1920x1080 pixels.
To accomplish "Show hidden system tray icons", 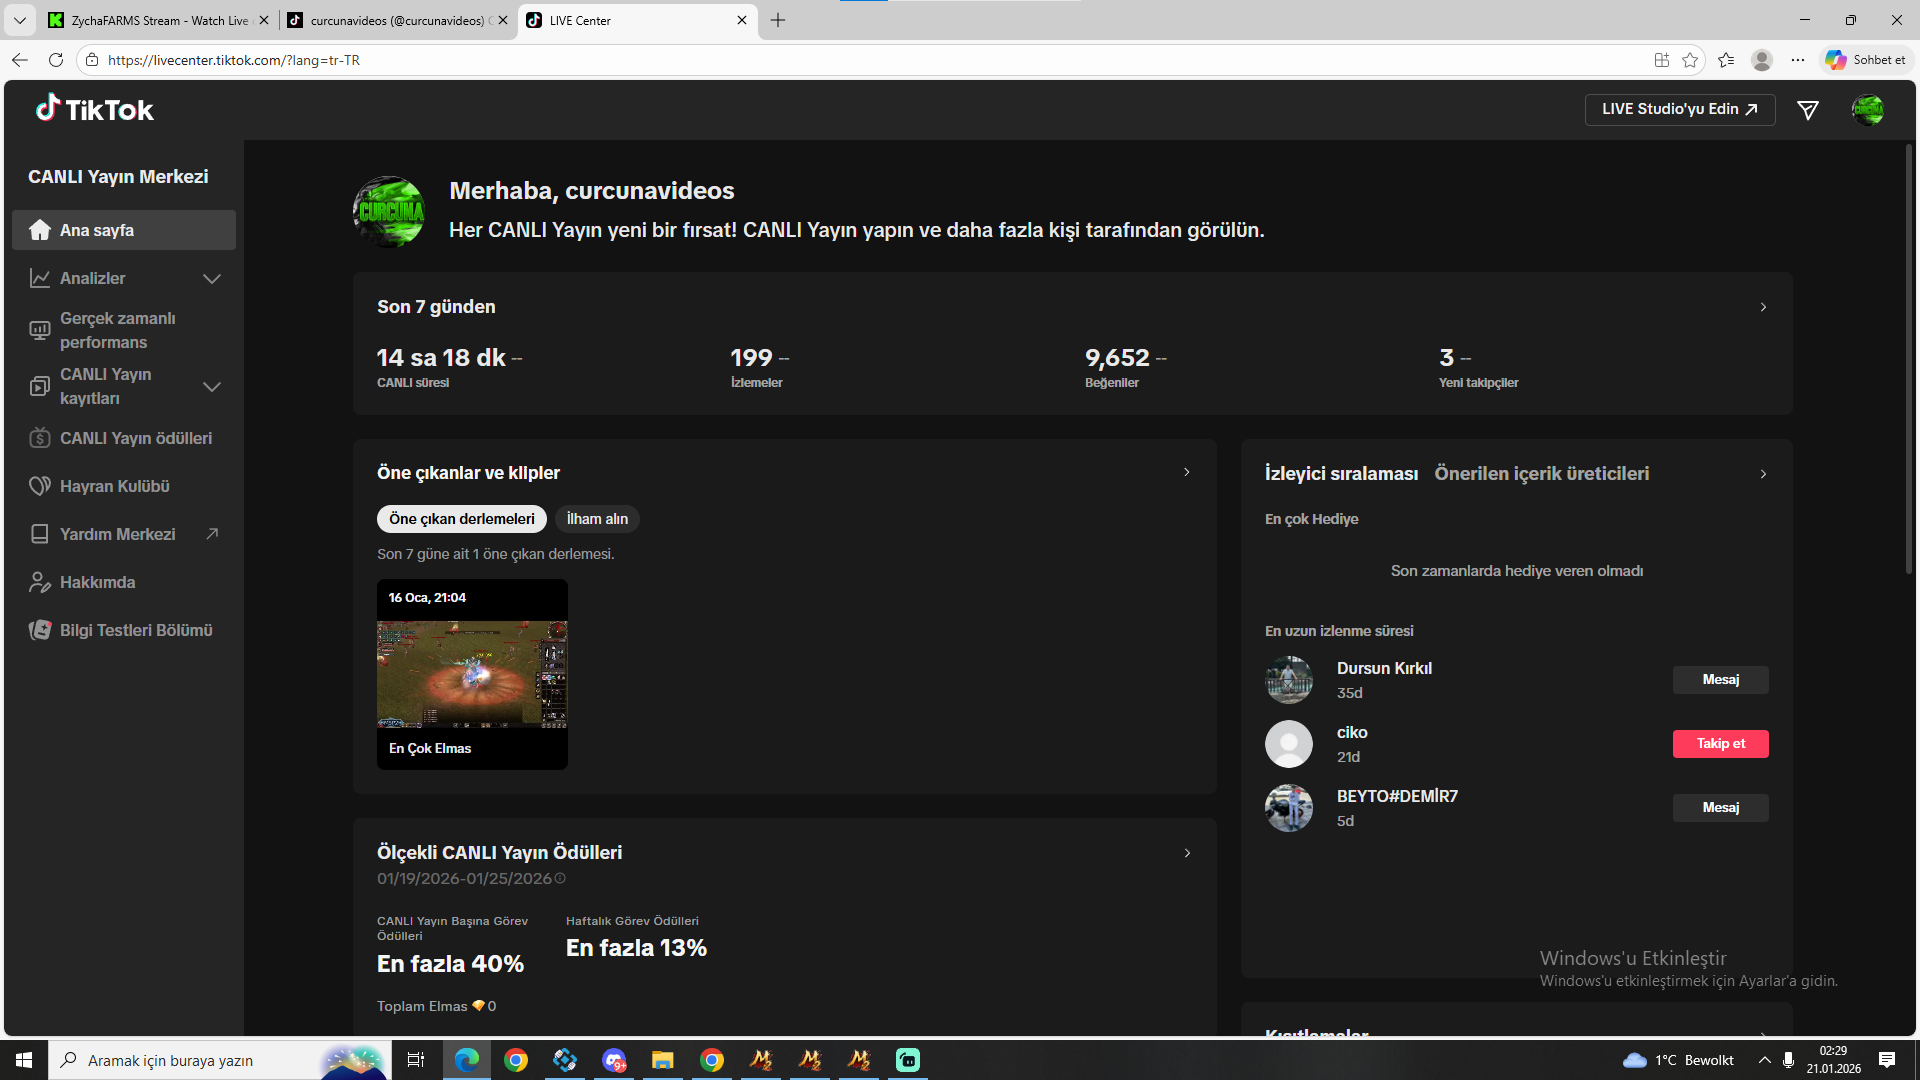I will [x=1764, y=1060].
